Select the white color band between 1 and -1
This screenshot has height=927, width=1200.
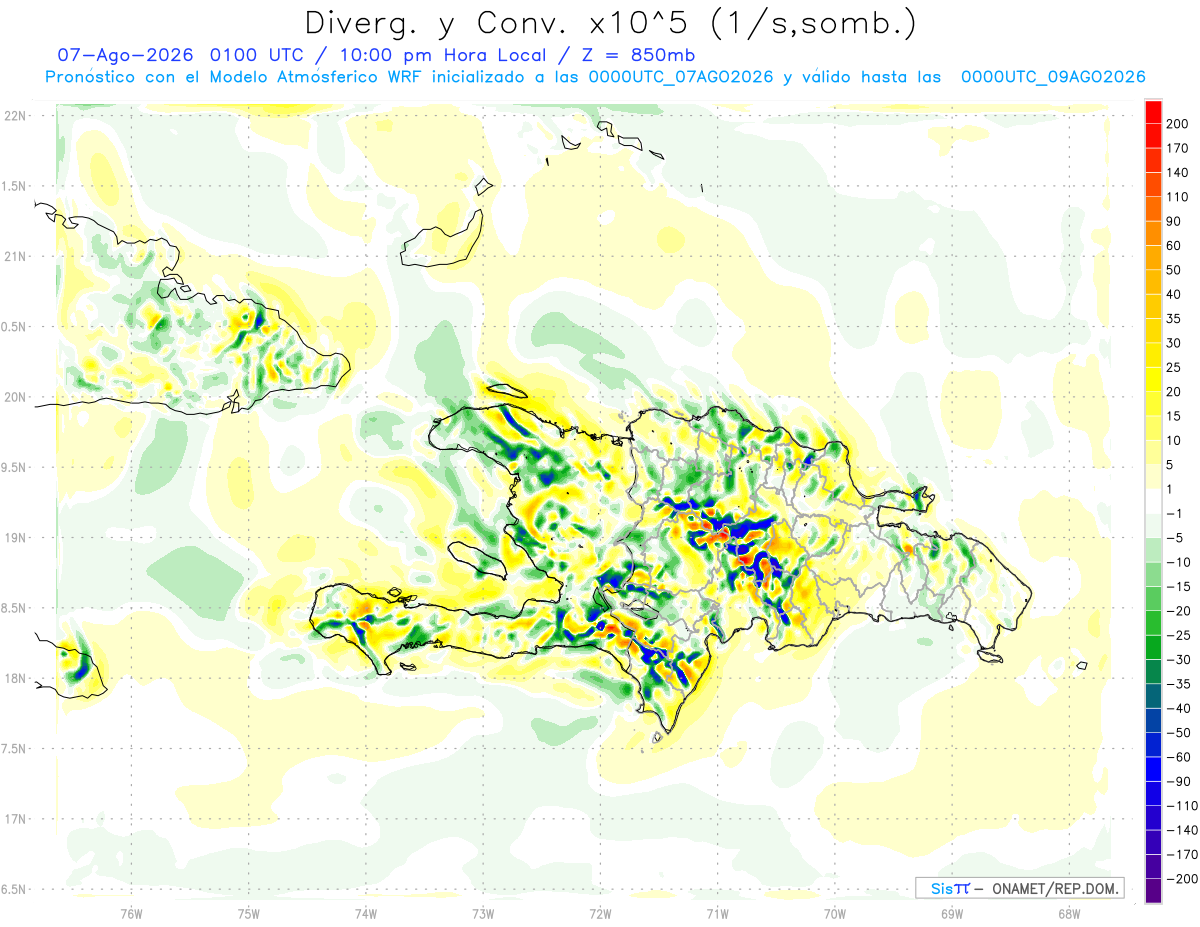1153,501
